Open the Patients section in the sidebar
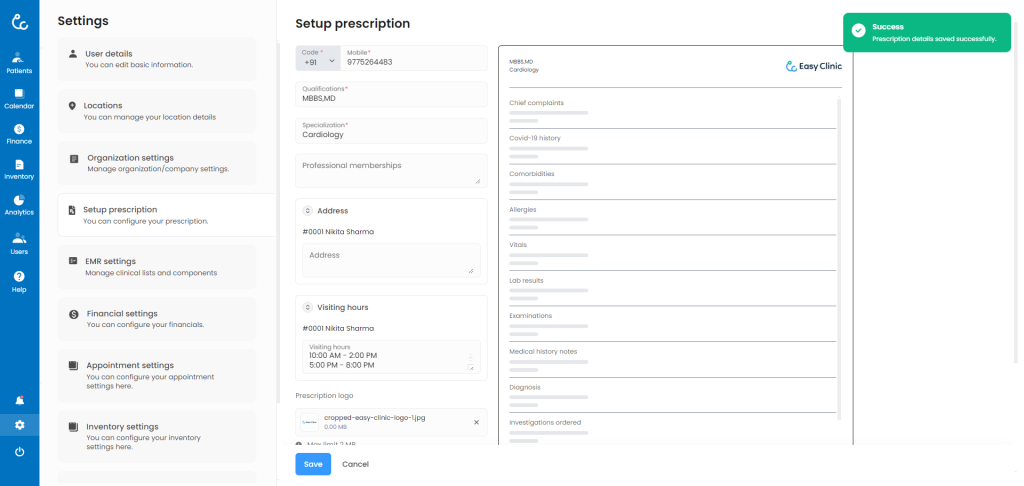 pos(19,62)
